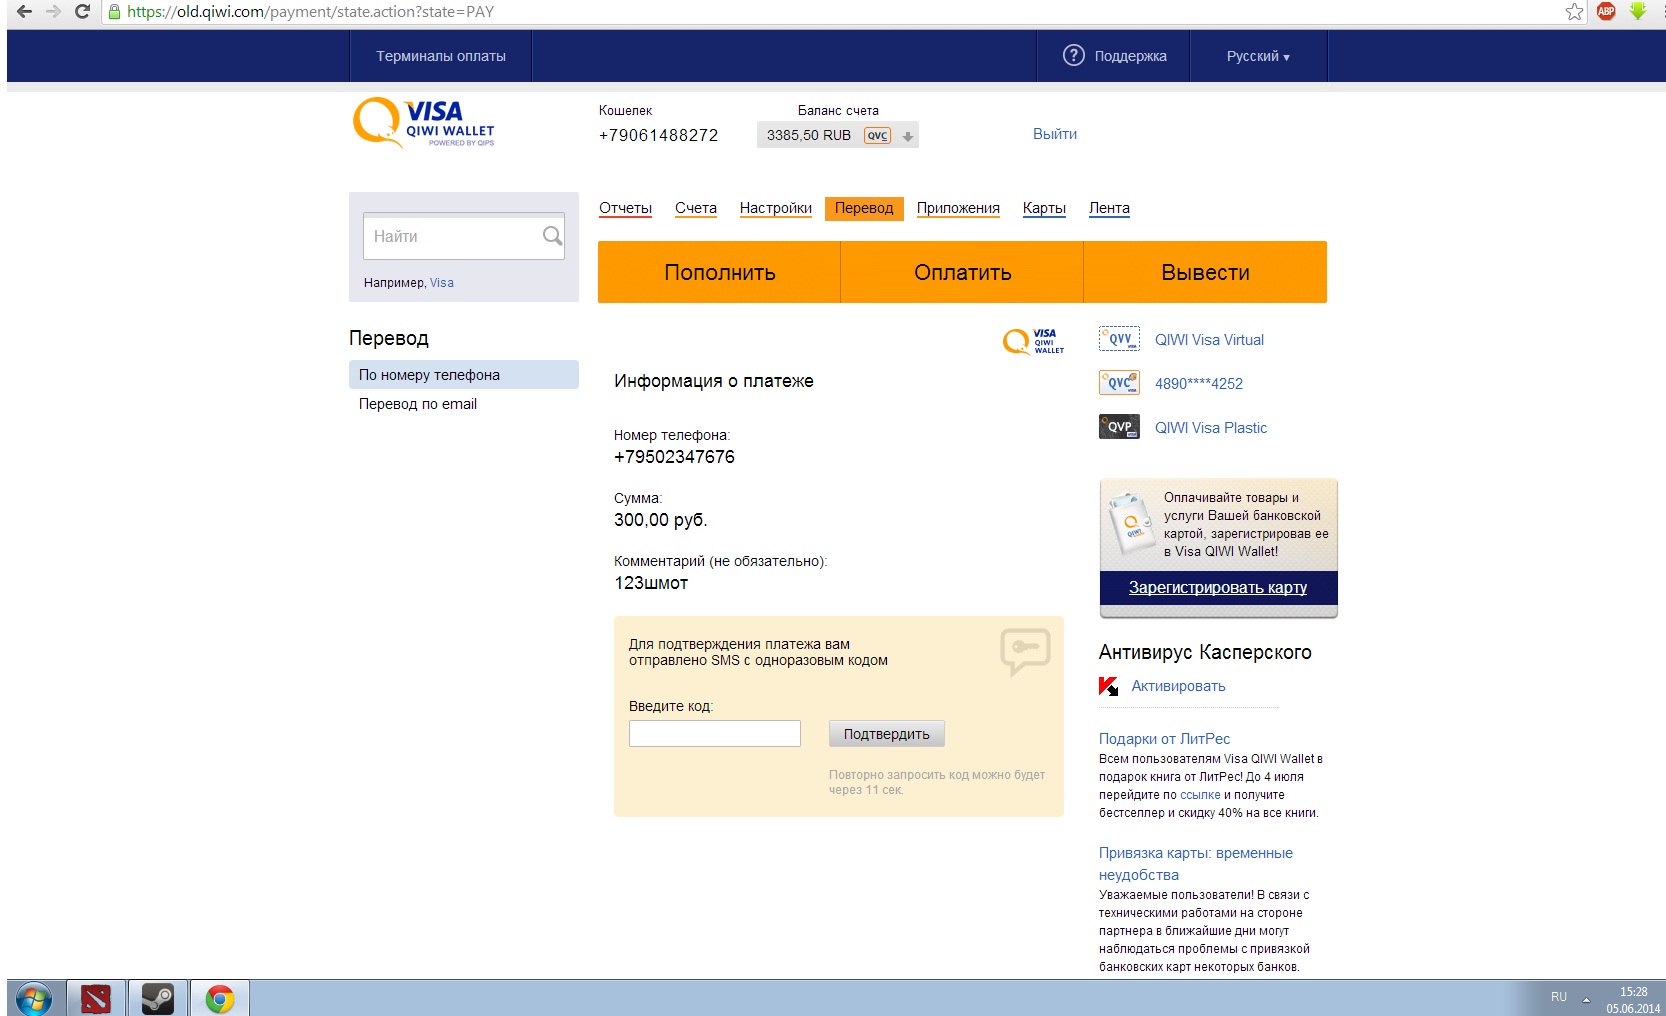Select Перевод по email in sidebar
This screenshot has height=1016, width=1666.
(x=417, y=404)
